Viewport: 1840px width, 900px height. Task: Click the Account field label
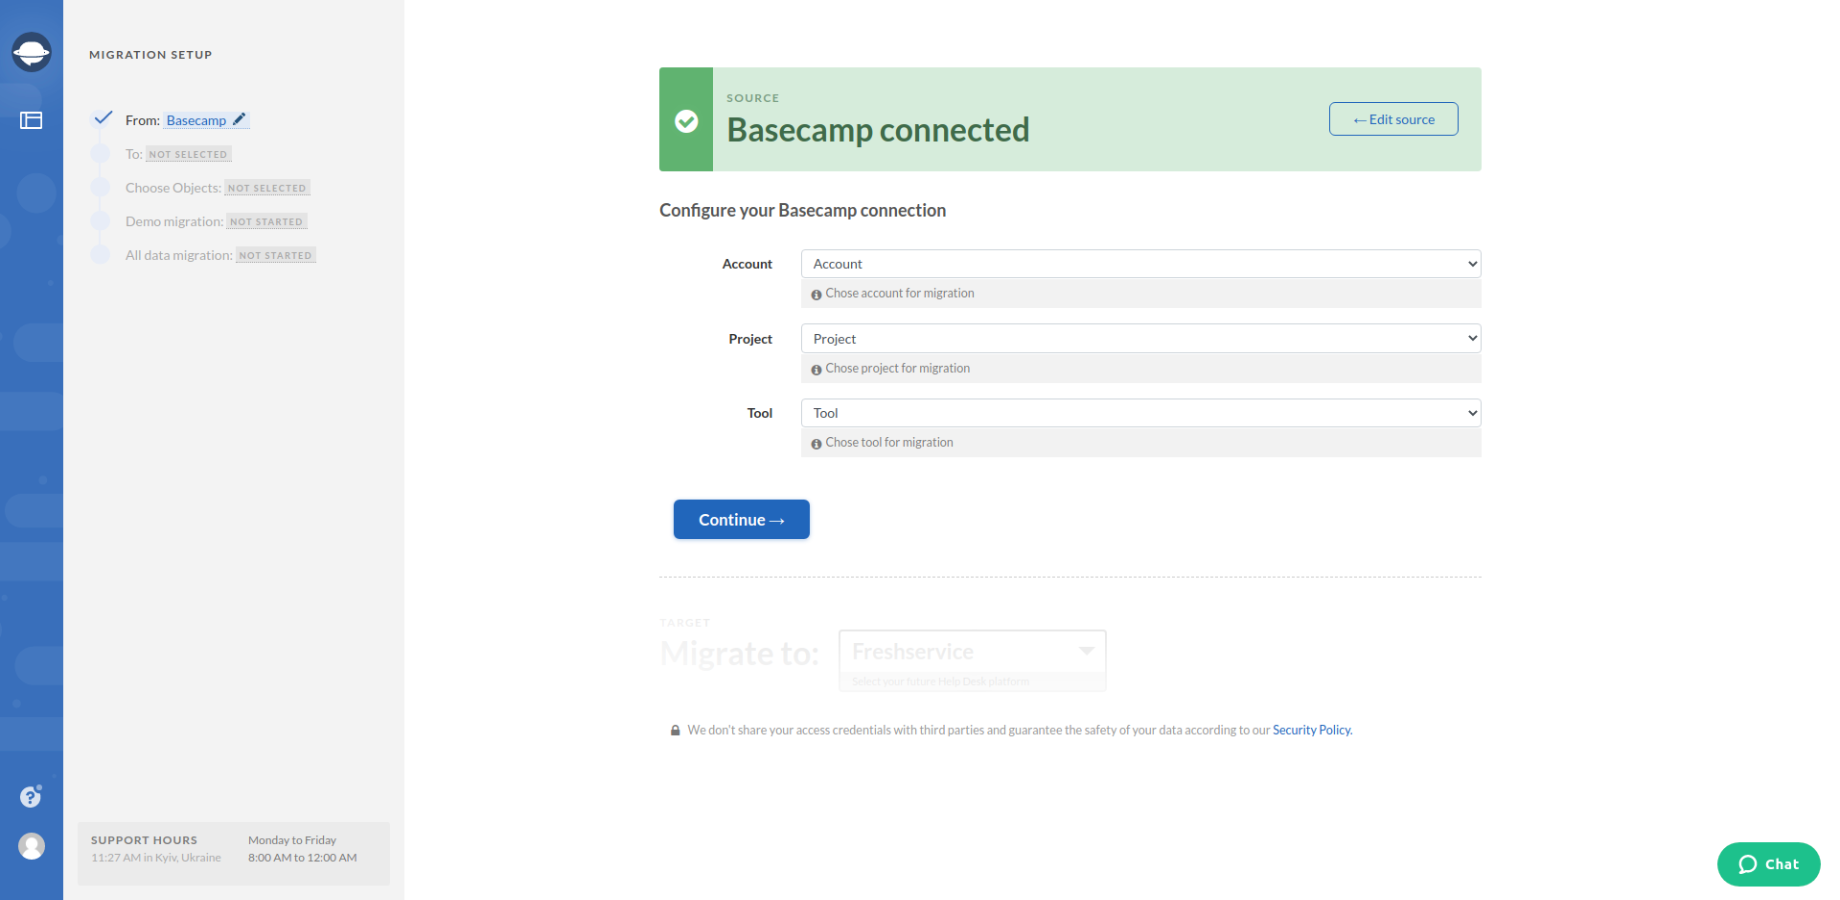[747, 264]
